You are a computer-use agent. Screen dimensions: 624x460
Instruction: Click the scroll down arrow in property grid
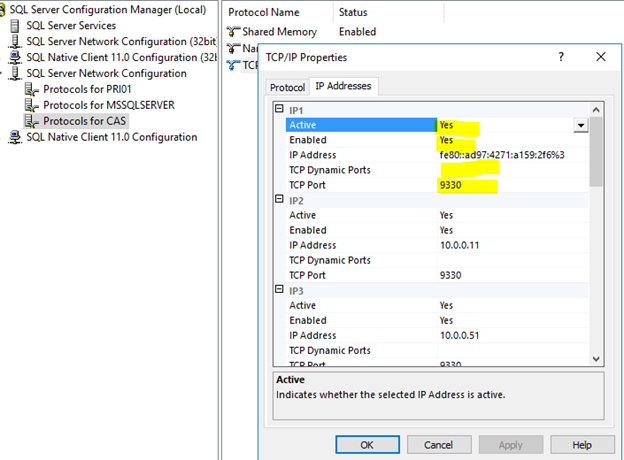pyautogui.click(x=596, y=359)
